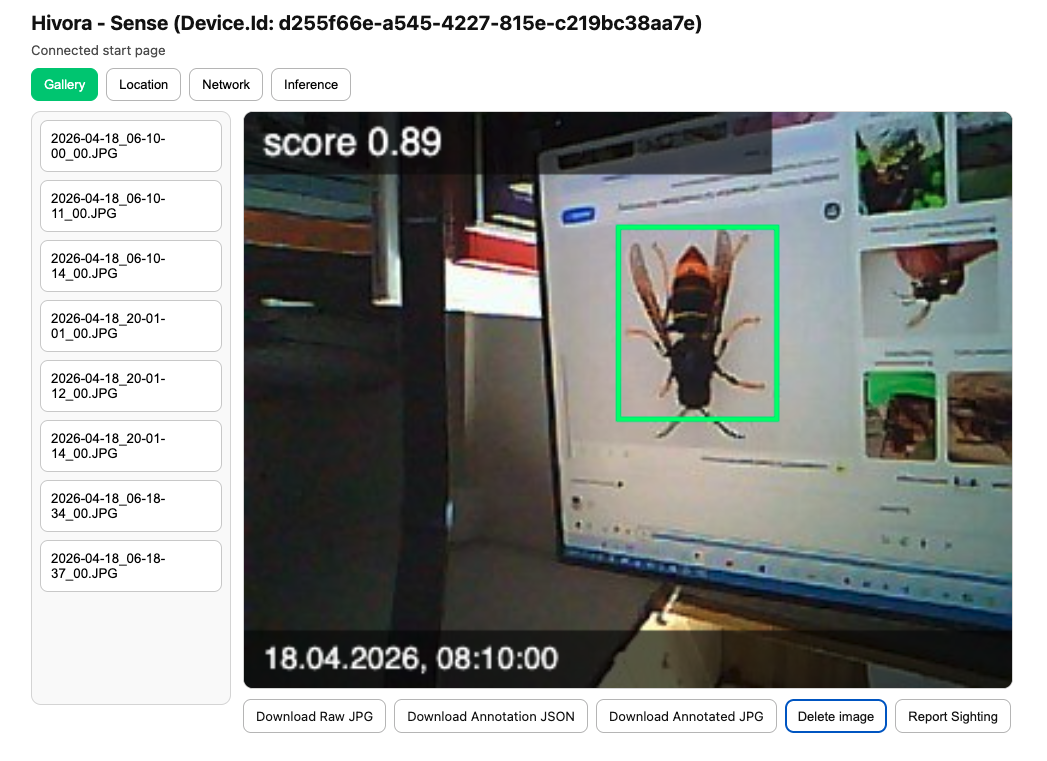Open the Gallery tab

(64, 85)
